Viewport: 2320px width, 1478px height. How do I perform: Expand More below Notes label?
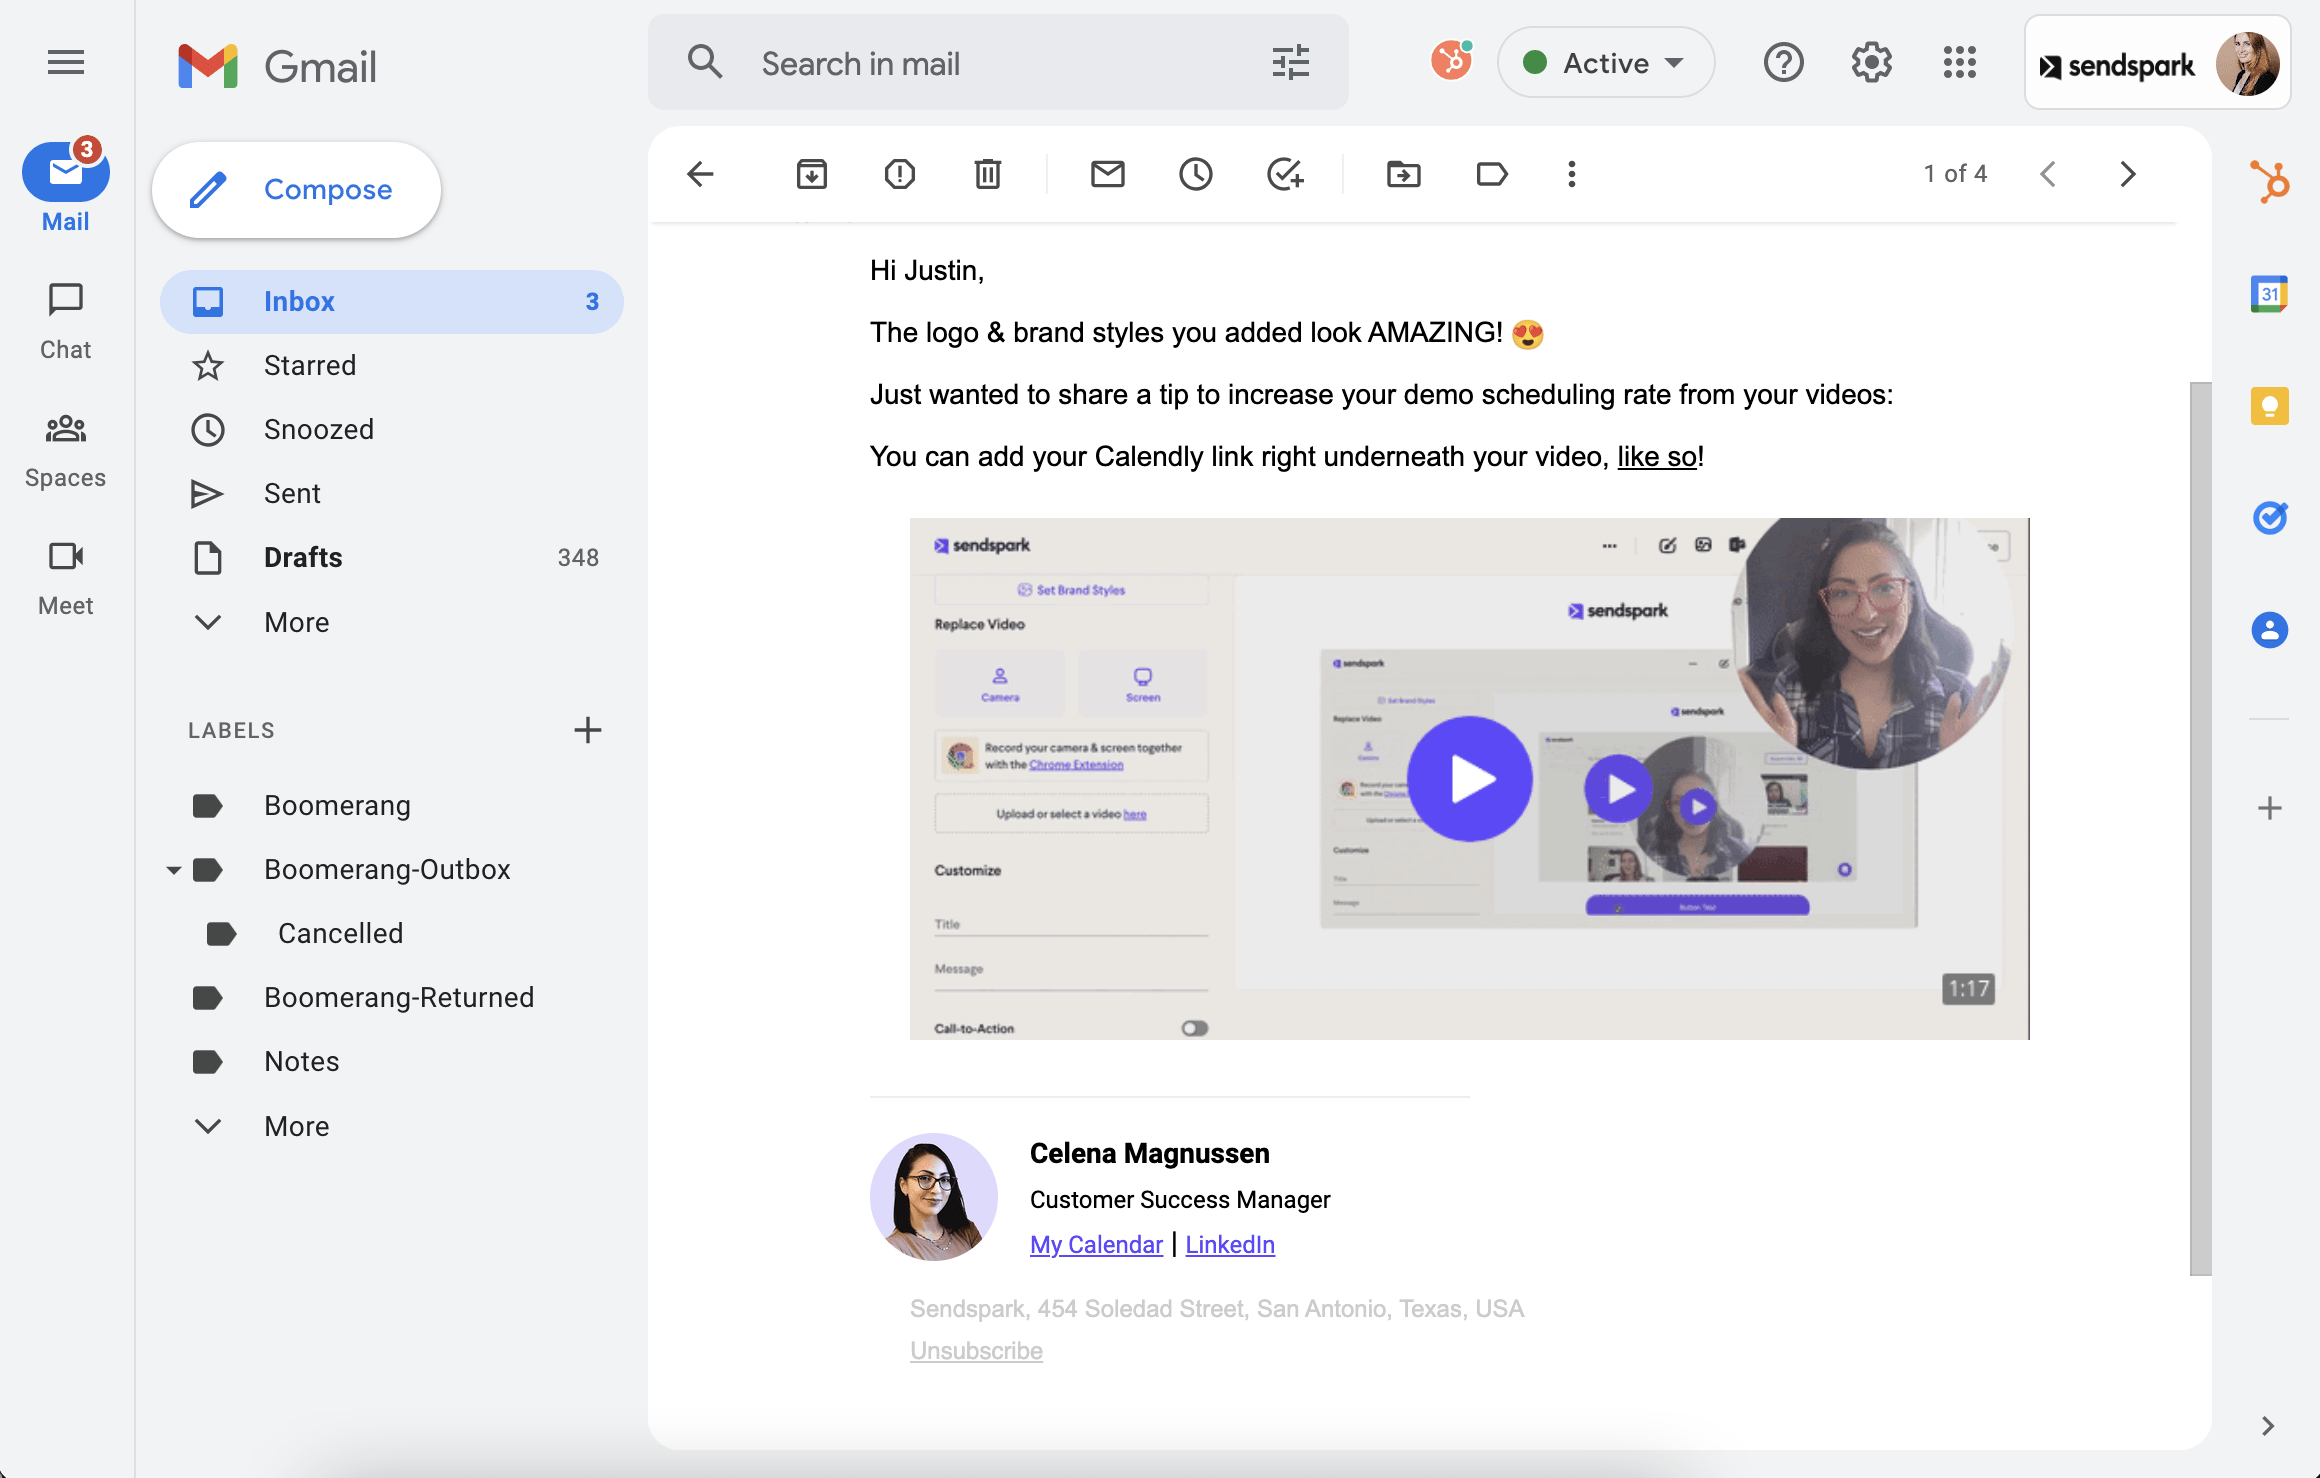pyautogui.click(x=392, y=1126)
